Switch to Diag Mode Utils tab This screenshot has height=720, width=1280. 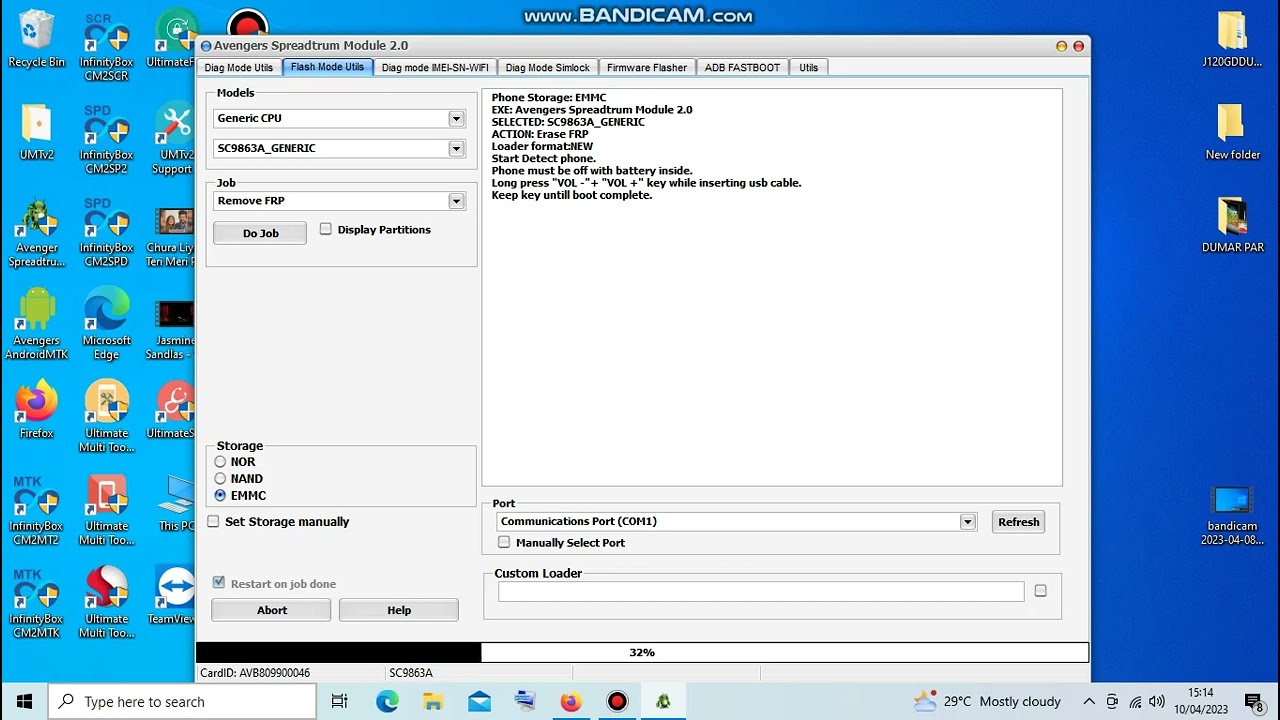tap(239, 68)
